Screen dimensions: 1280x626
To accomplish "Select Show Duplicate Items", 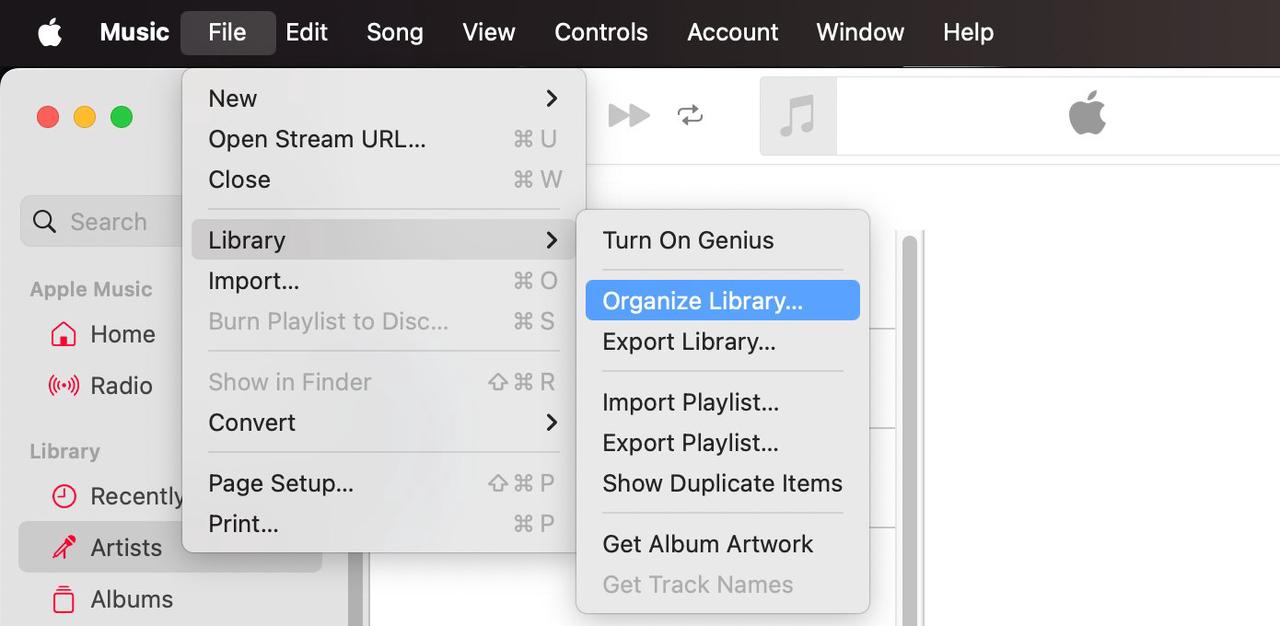I will [722, 483].
